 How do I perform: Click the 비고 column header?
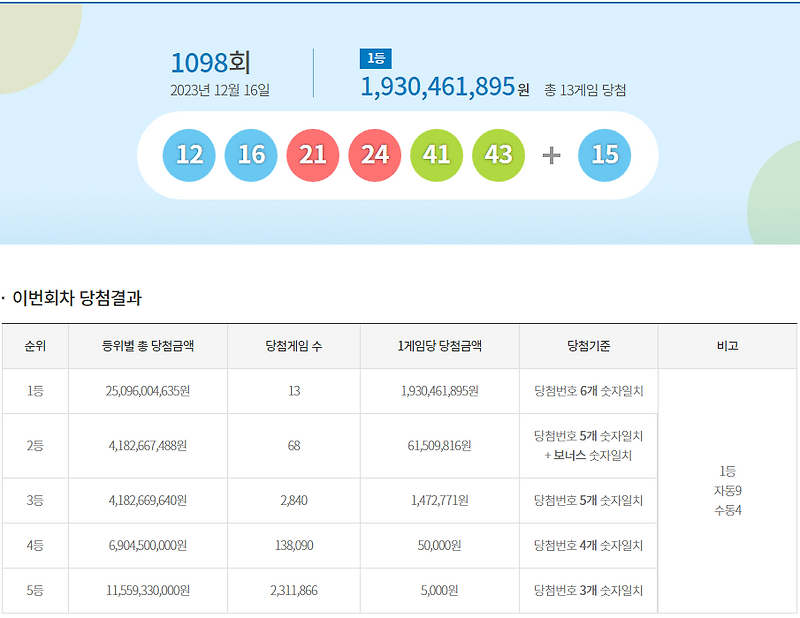[728, 346]
